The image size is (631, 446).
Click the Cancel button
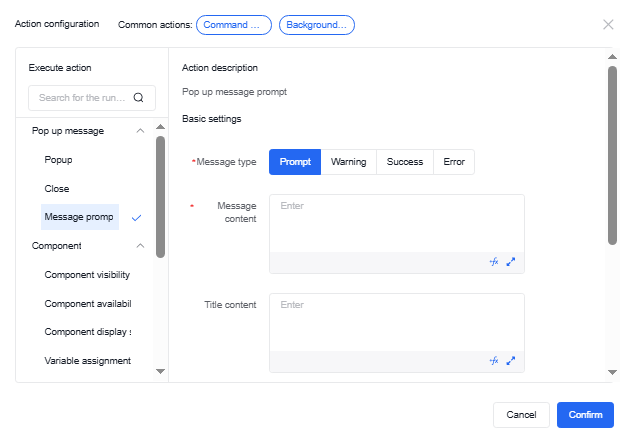click(521, 415)
